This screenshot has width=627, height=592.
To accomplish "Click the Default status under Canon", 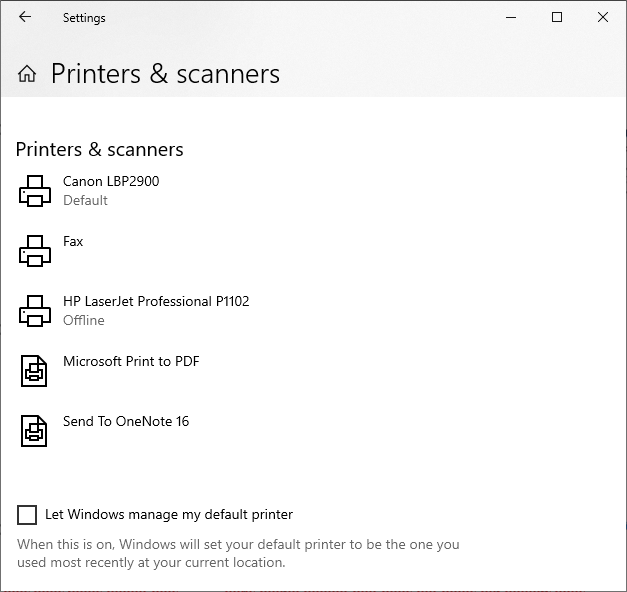I will [x=85, y=200].
